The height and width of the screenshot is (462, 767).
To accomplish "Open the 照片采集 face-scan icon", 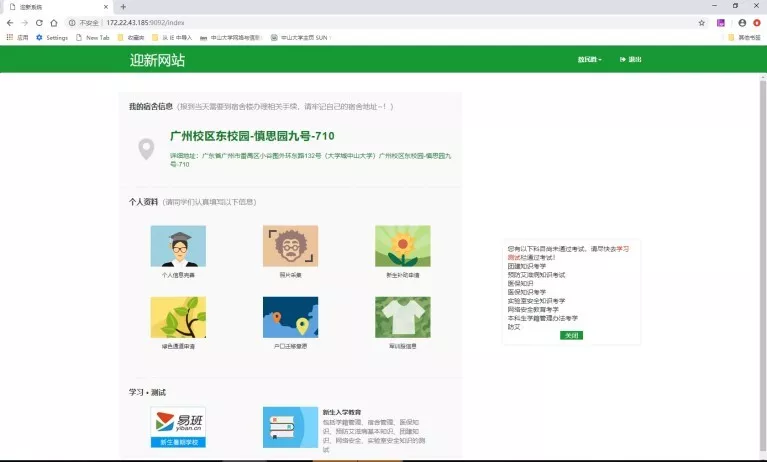I will point(290,246).
